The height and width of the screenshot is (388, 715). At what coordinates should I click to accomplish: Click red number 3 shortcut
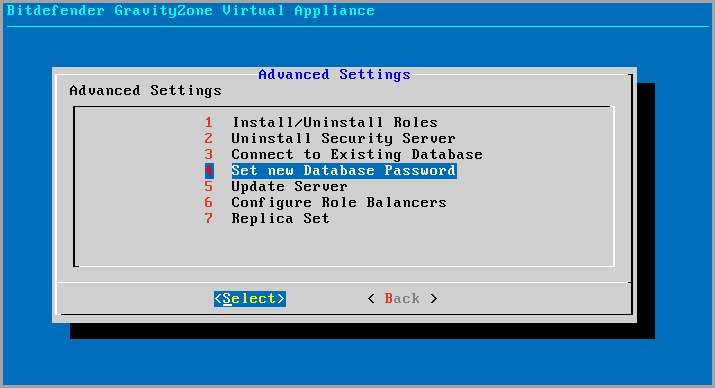208,155
